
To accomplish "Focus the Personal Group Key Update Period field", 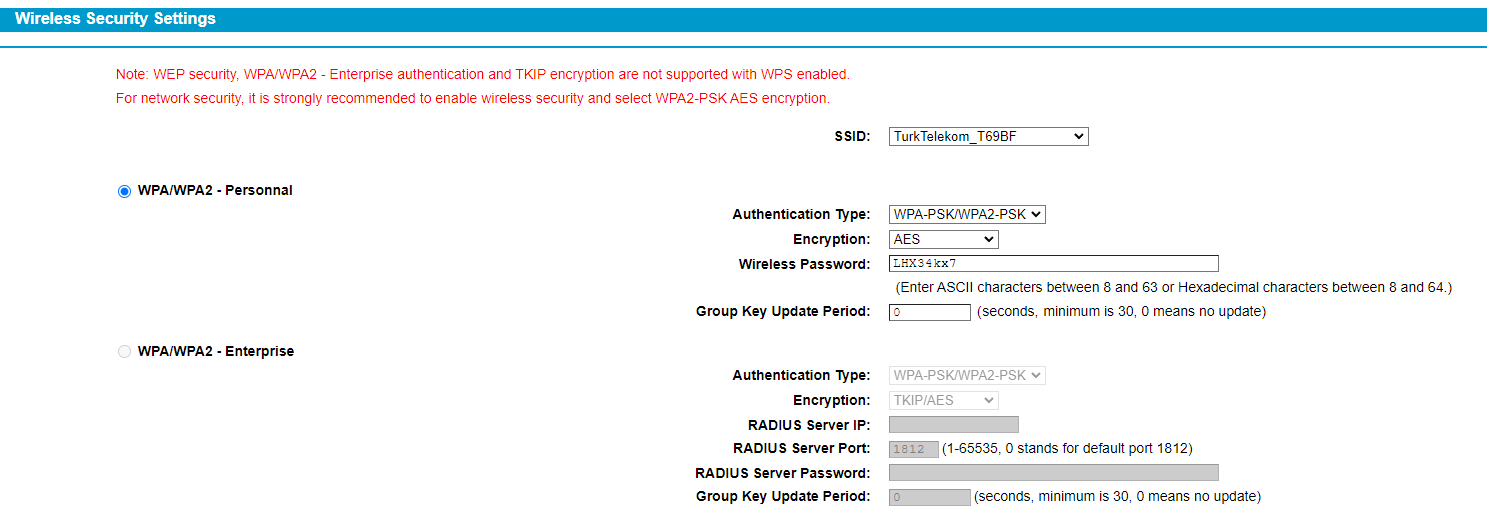I will pos(929,312).
